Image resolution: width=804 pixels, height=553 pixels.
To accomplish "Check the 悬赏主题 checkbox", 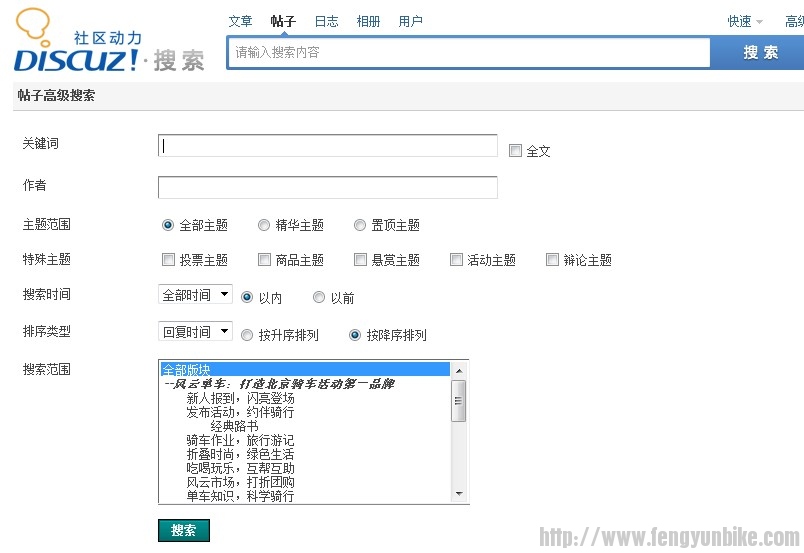I will [x=360, y=260].
